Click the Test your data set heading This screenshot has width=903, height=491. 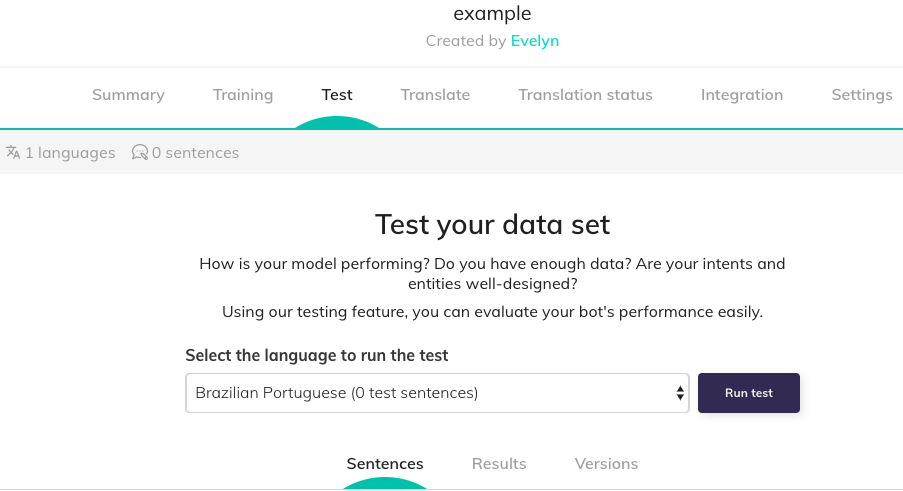point(492,224)
